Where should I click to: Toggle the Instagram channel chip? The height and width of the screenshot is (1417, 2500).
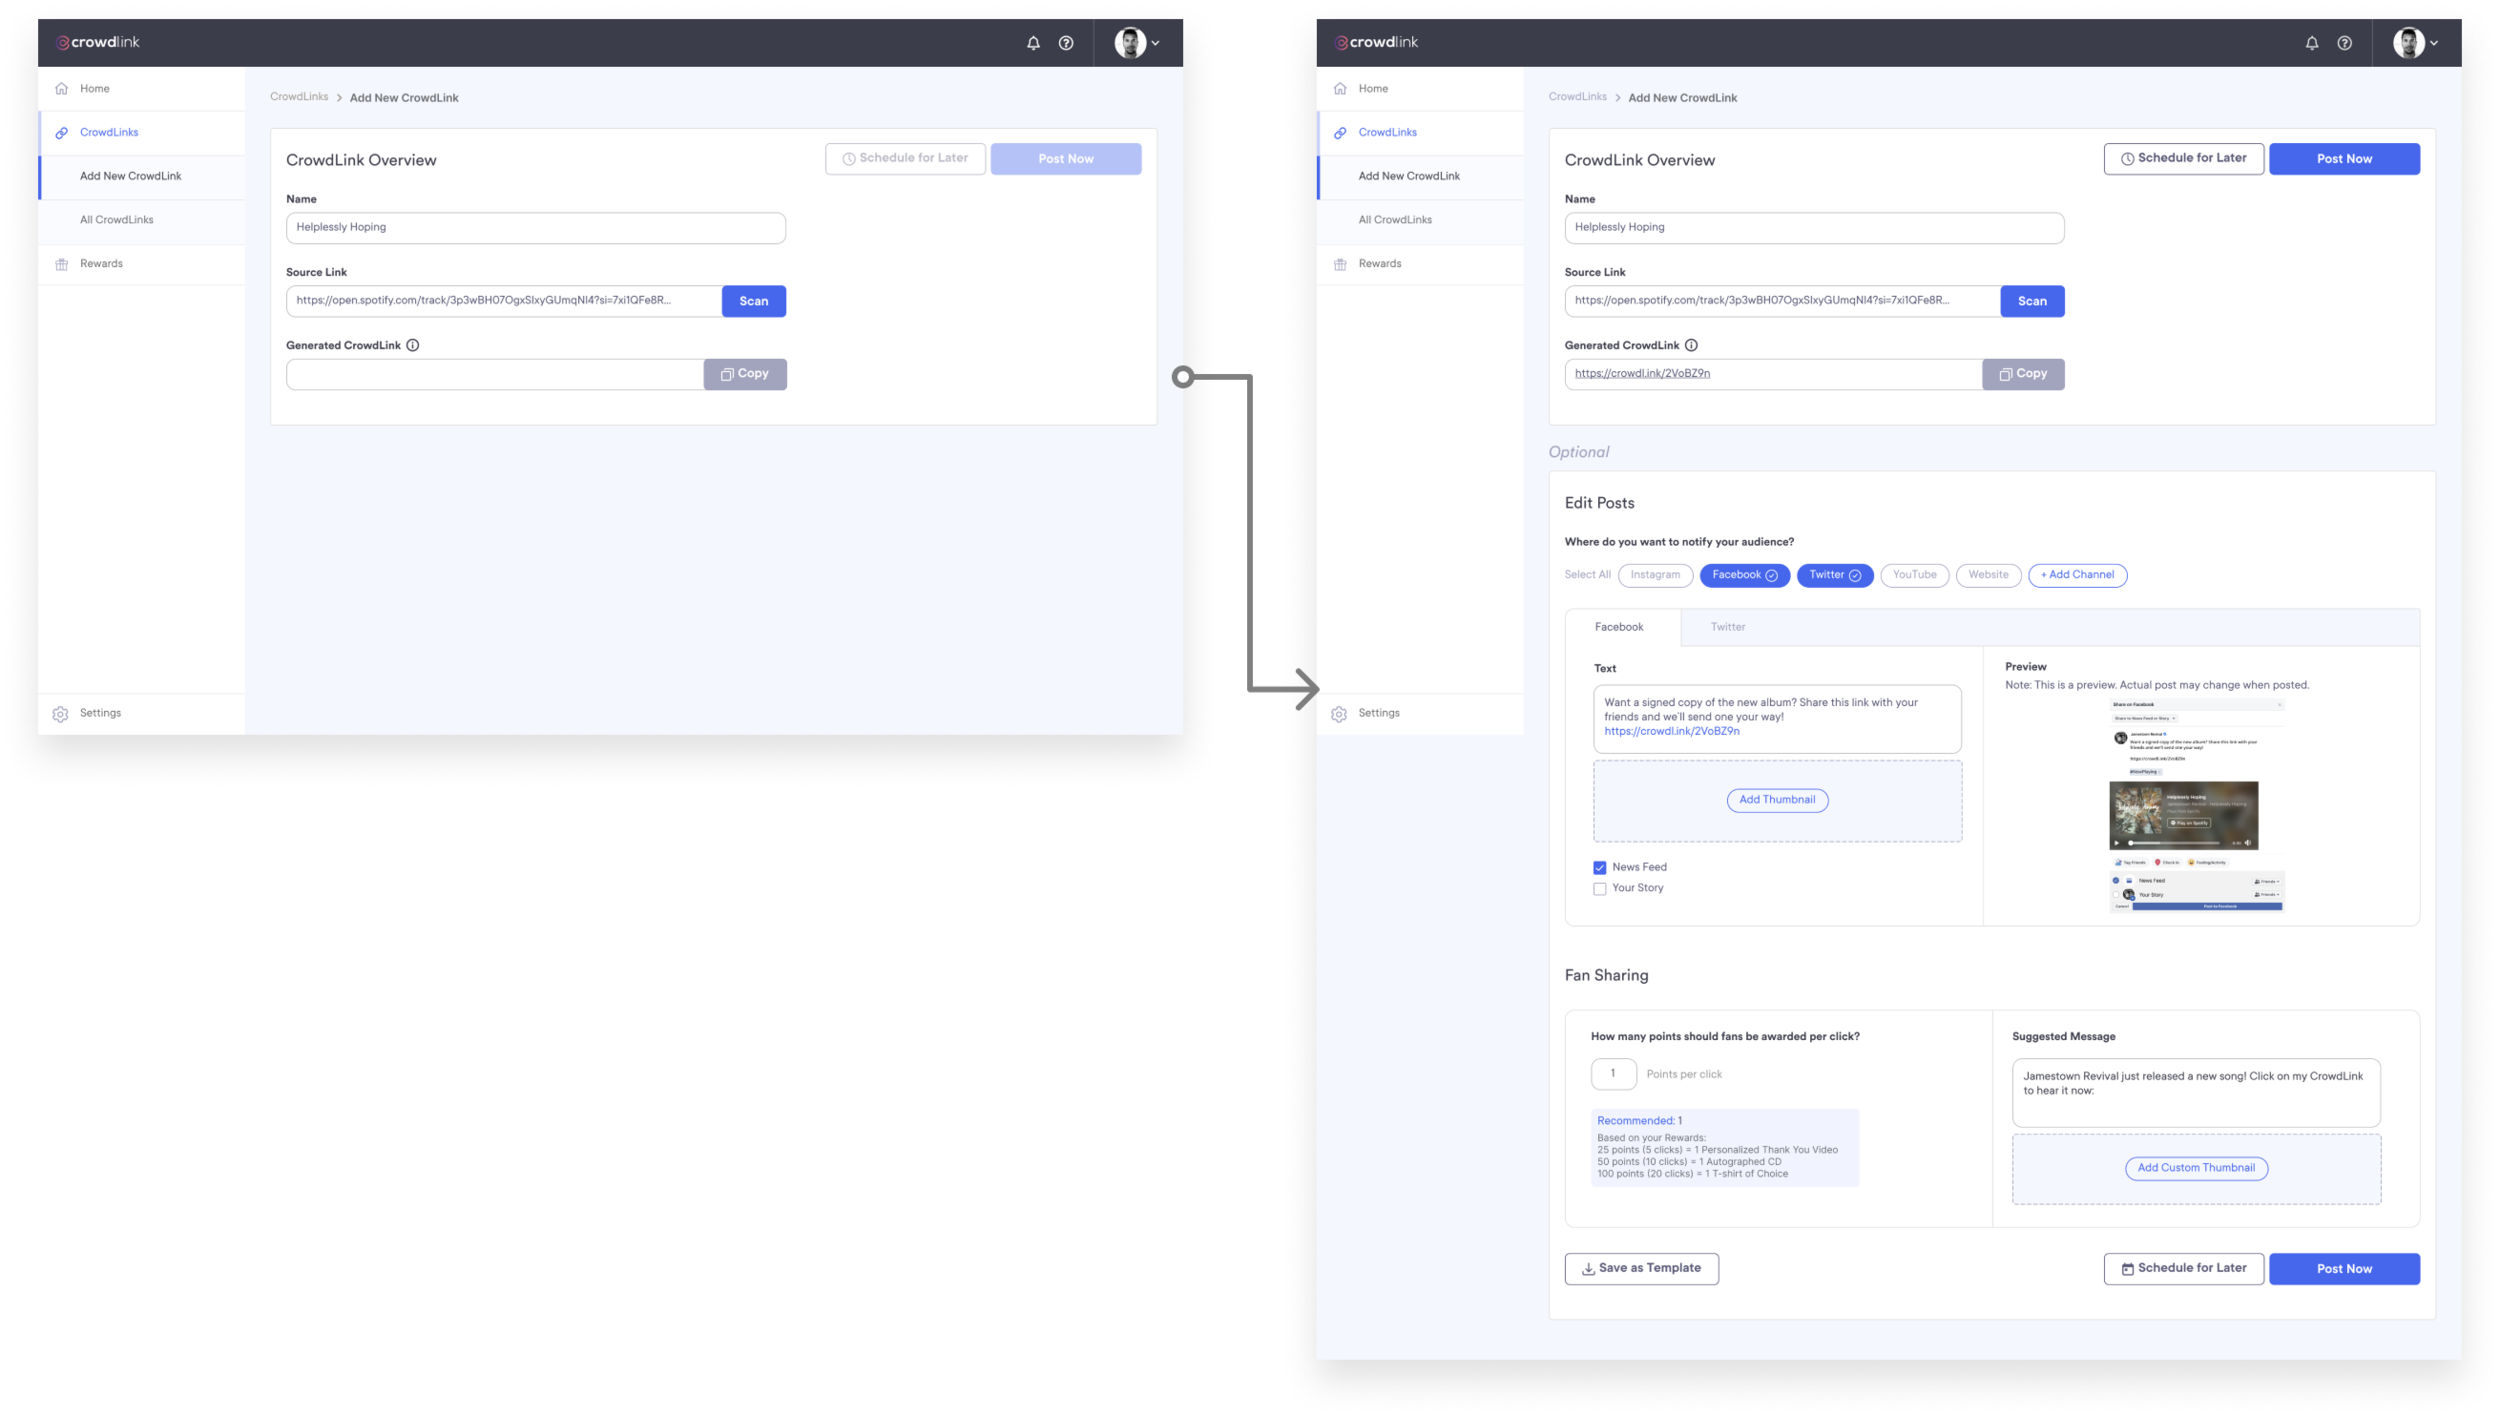click(x=1655, y=575)
